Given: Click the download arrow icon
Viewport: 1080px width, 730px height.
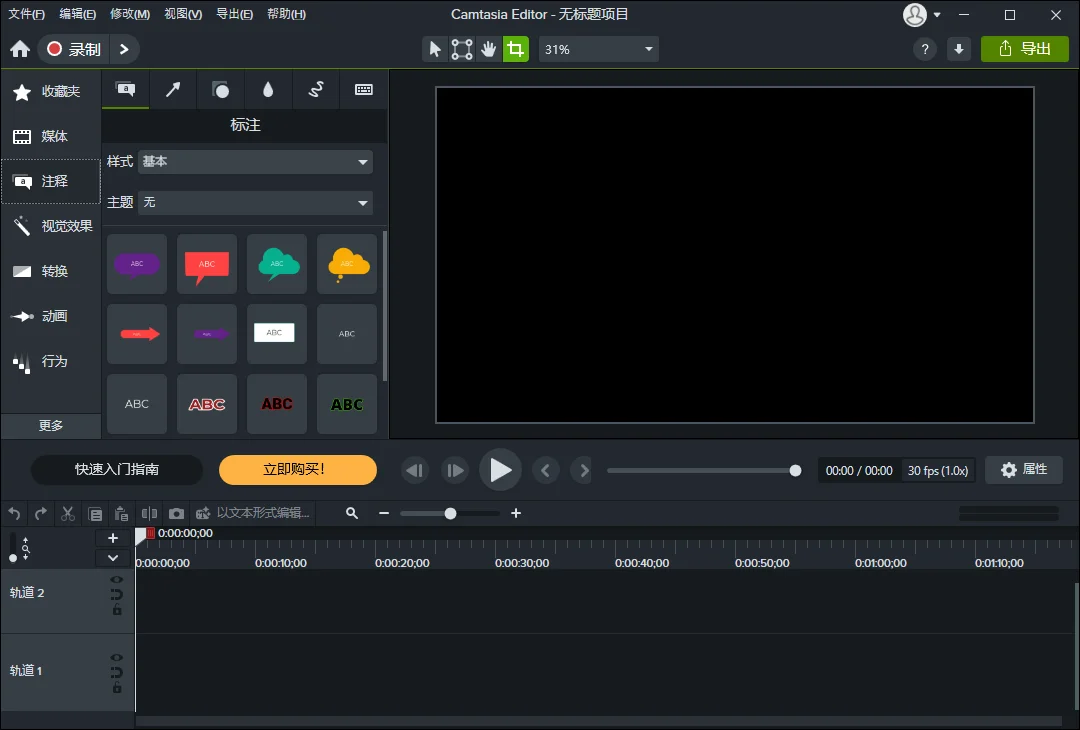Looking at the screenshot, I should point(959,49).
